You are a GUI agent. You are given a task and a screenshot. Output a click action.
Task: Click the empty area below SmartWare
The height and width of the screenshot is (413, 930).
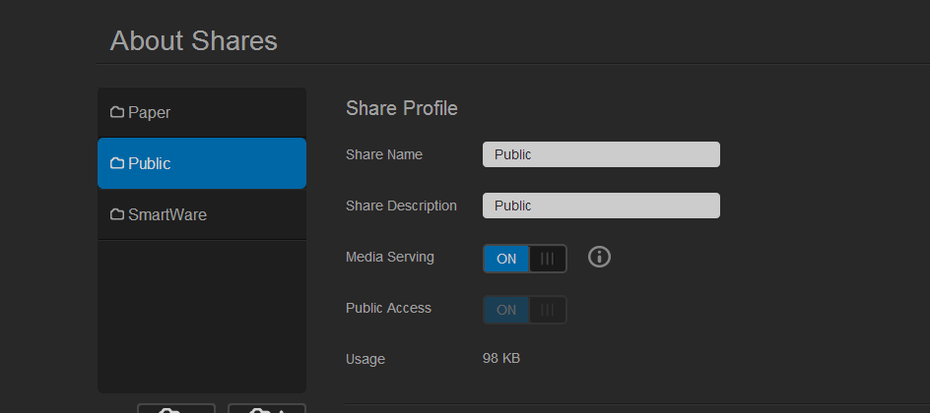(202, 316)
